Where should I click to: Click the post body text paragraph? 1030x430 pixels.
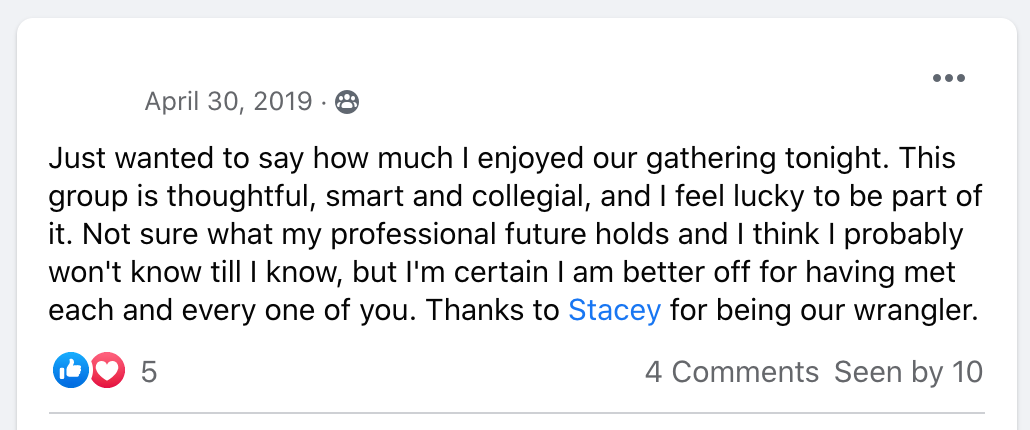500,234
